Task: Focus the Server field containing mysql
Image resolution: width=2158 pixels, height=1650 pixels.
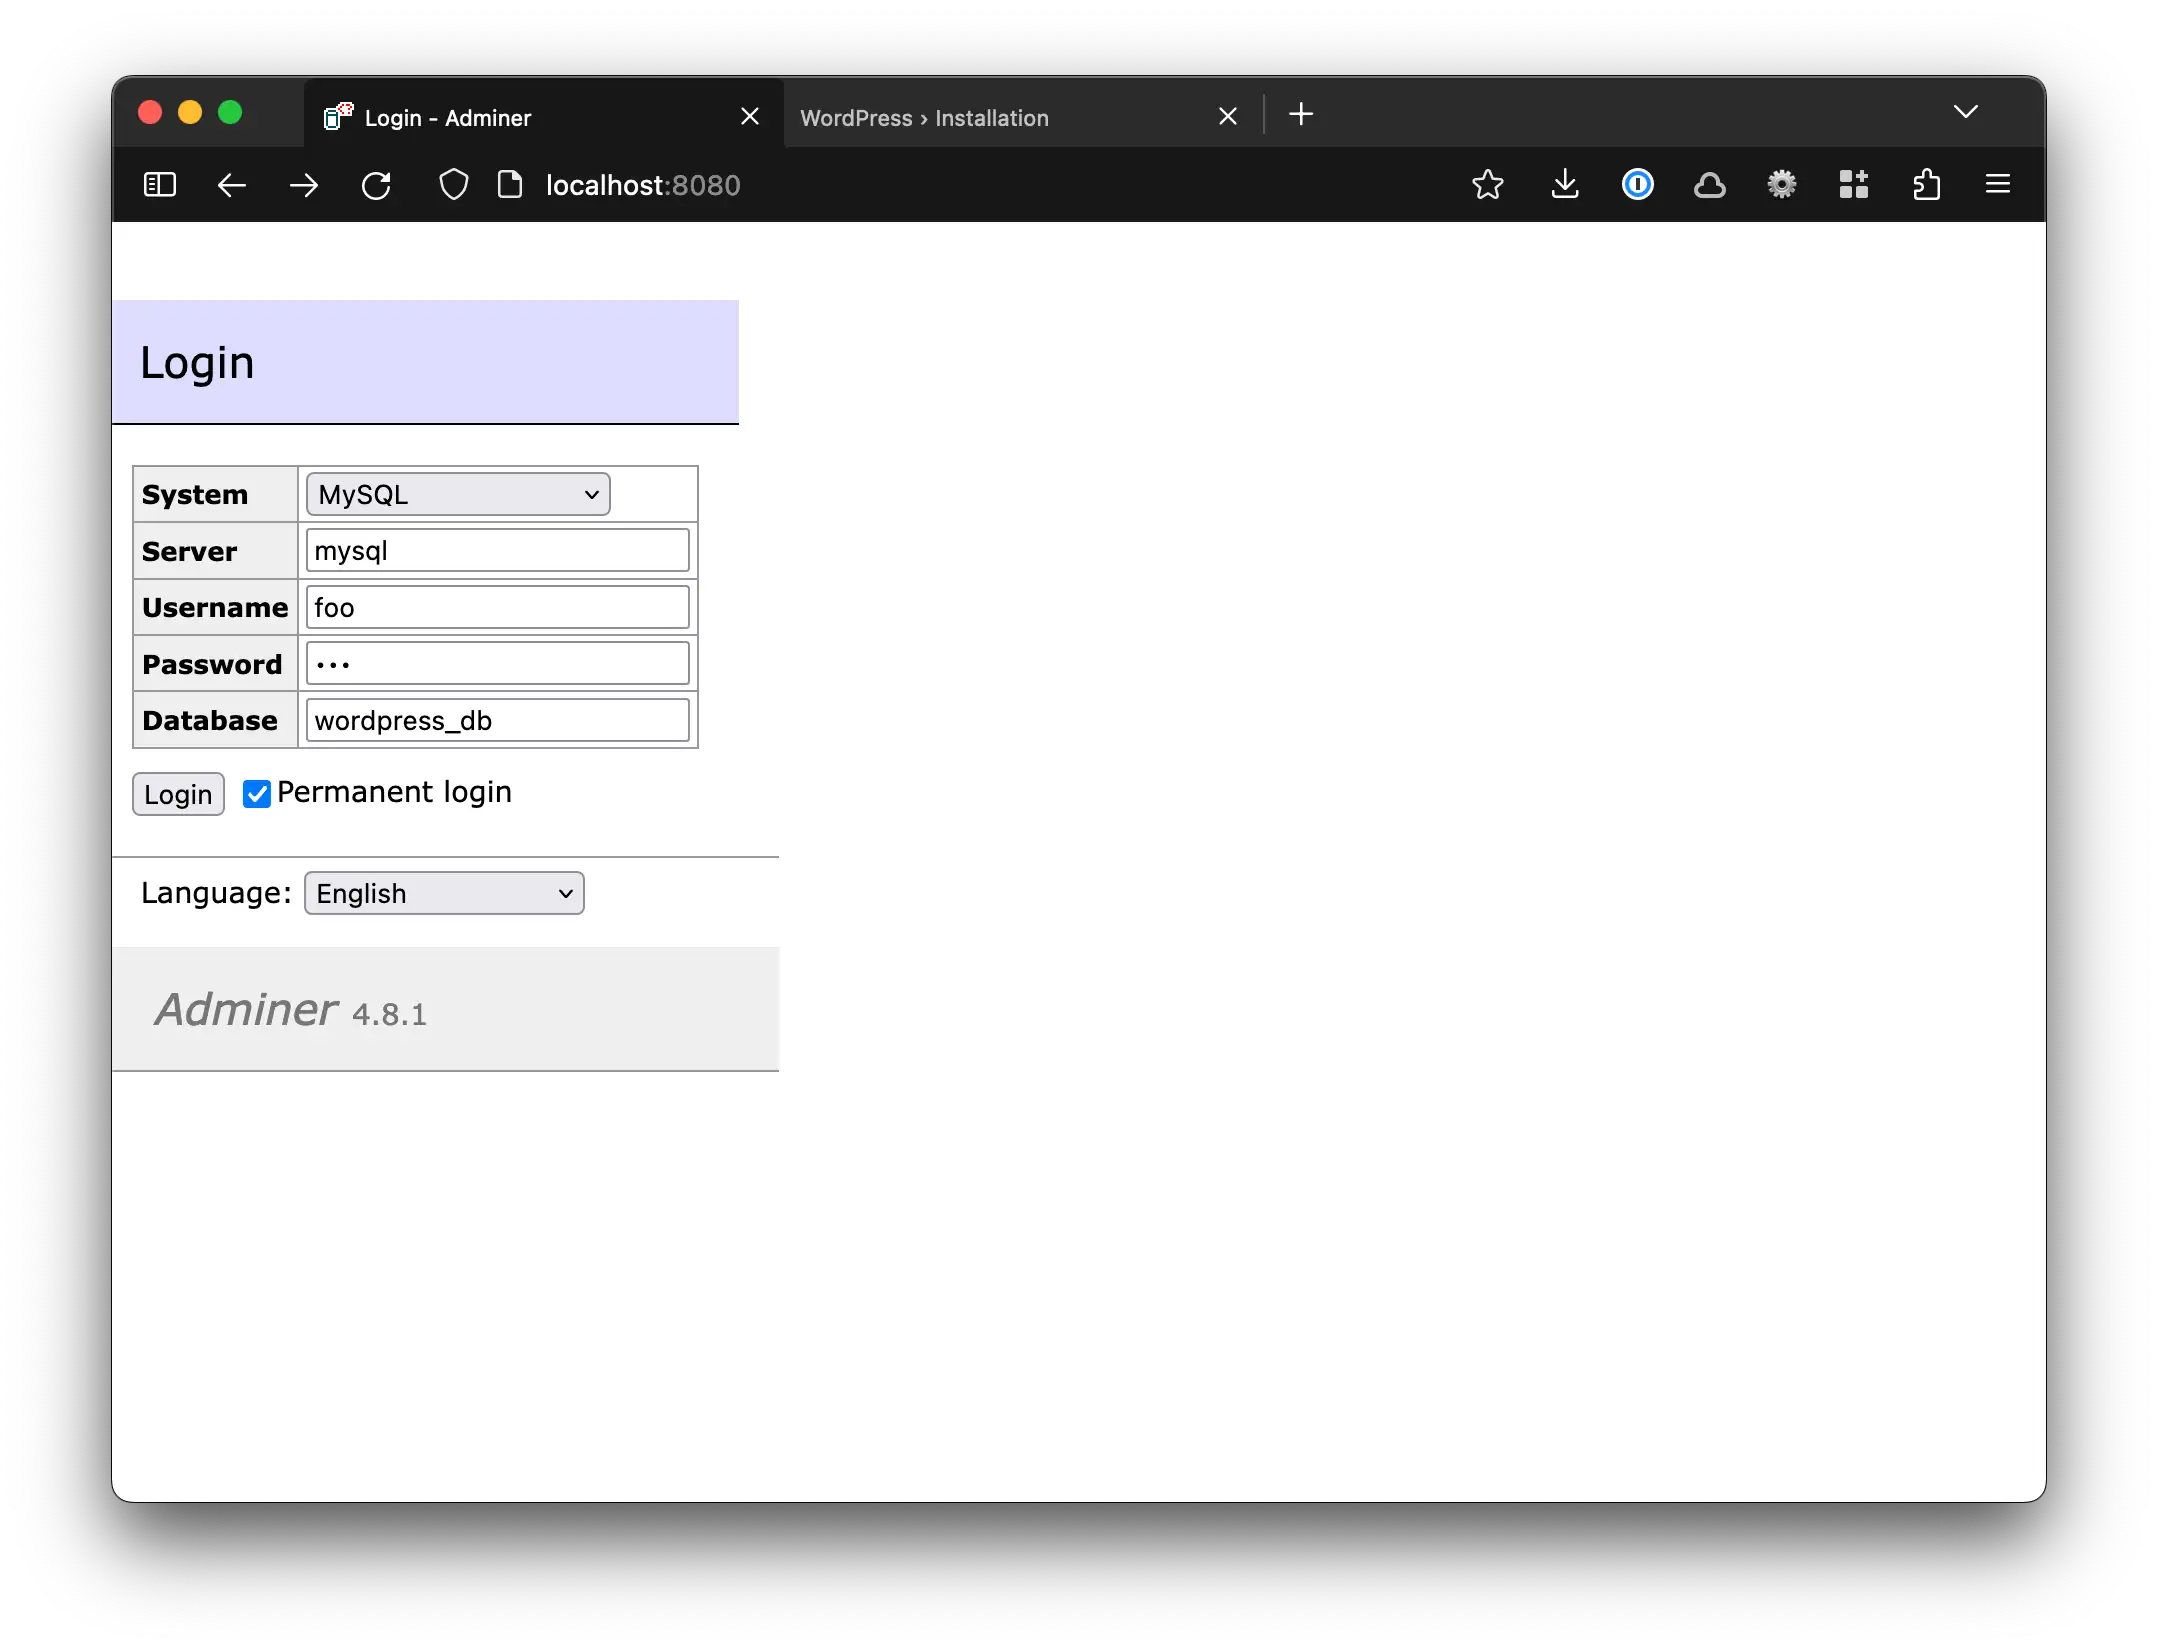Action: pyautogui.click(x=498, y=551)
